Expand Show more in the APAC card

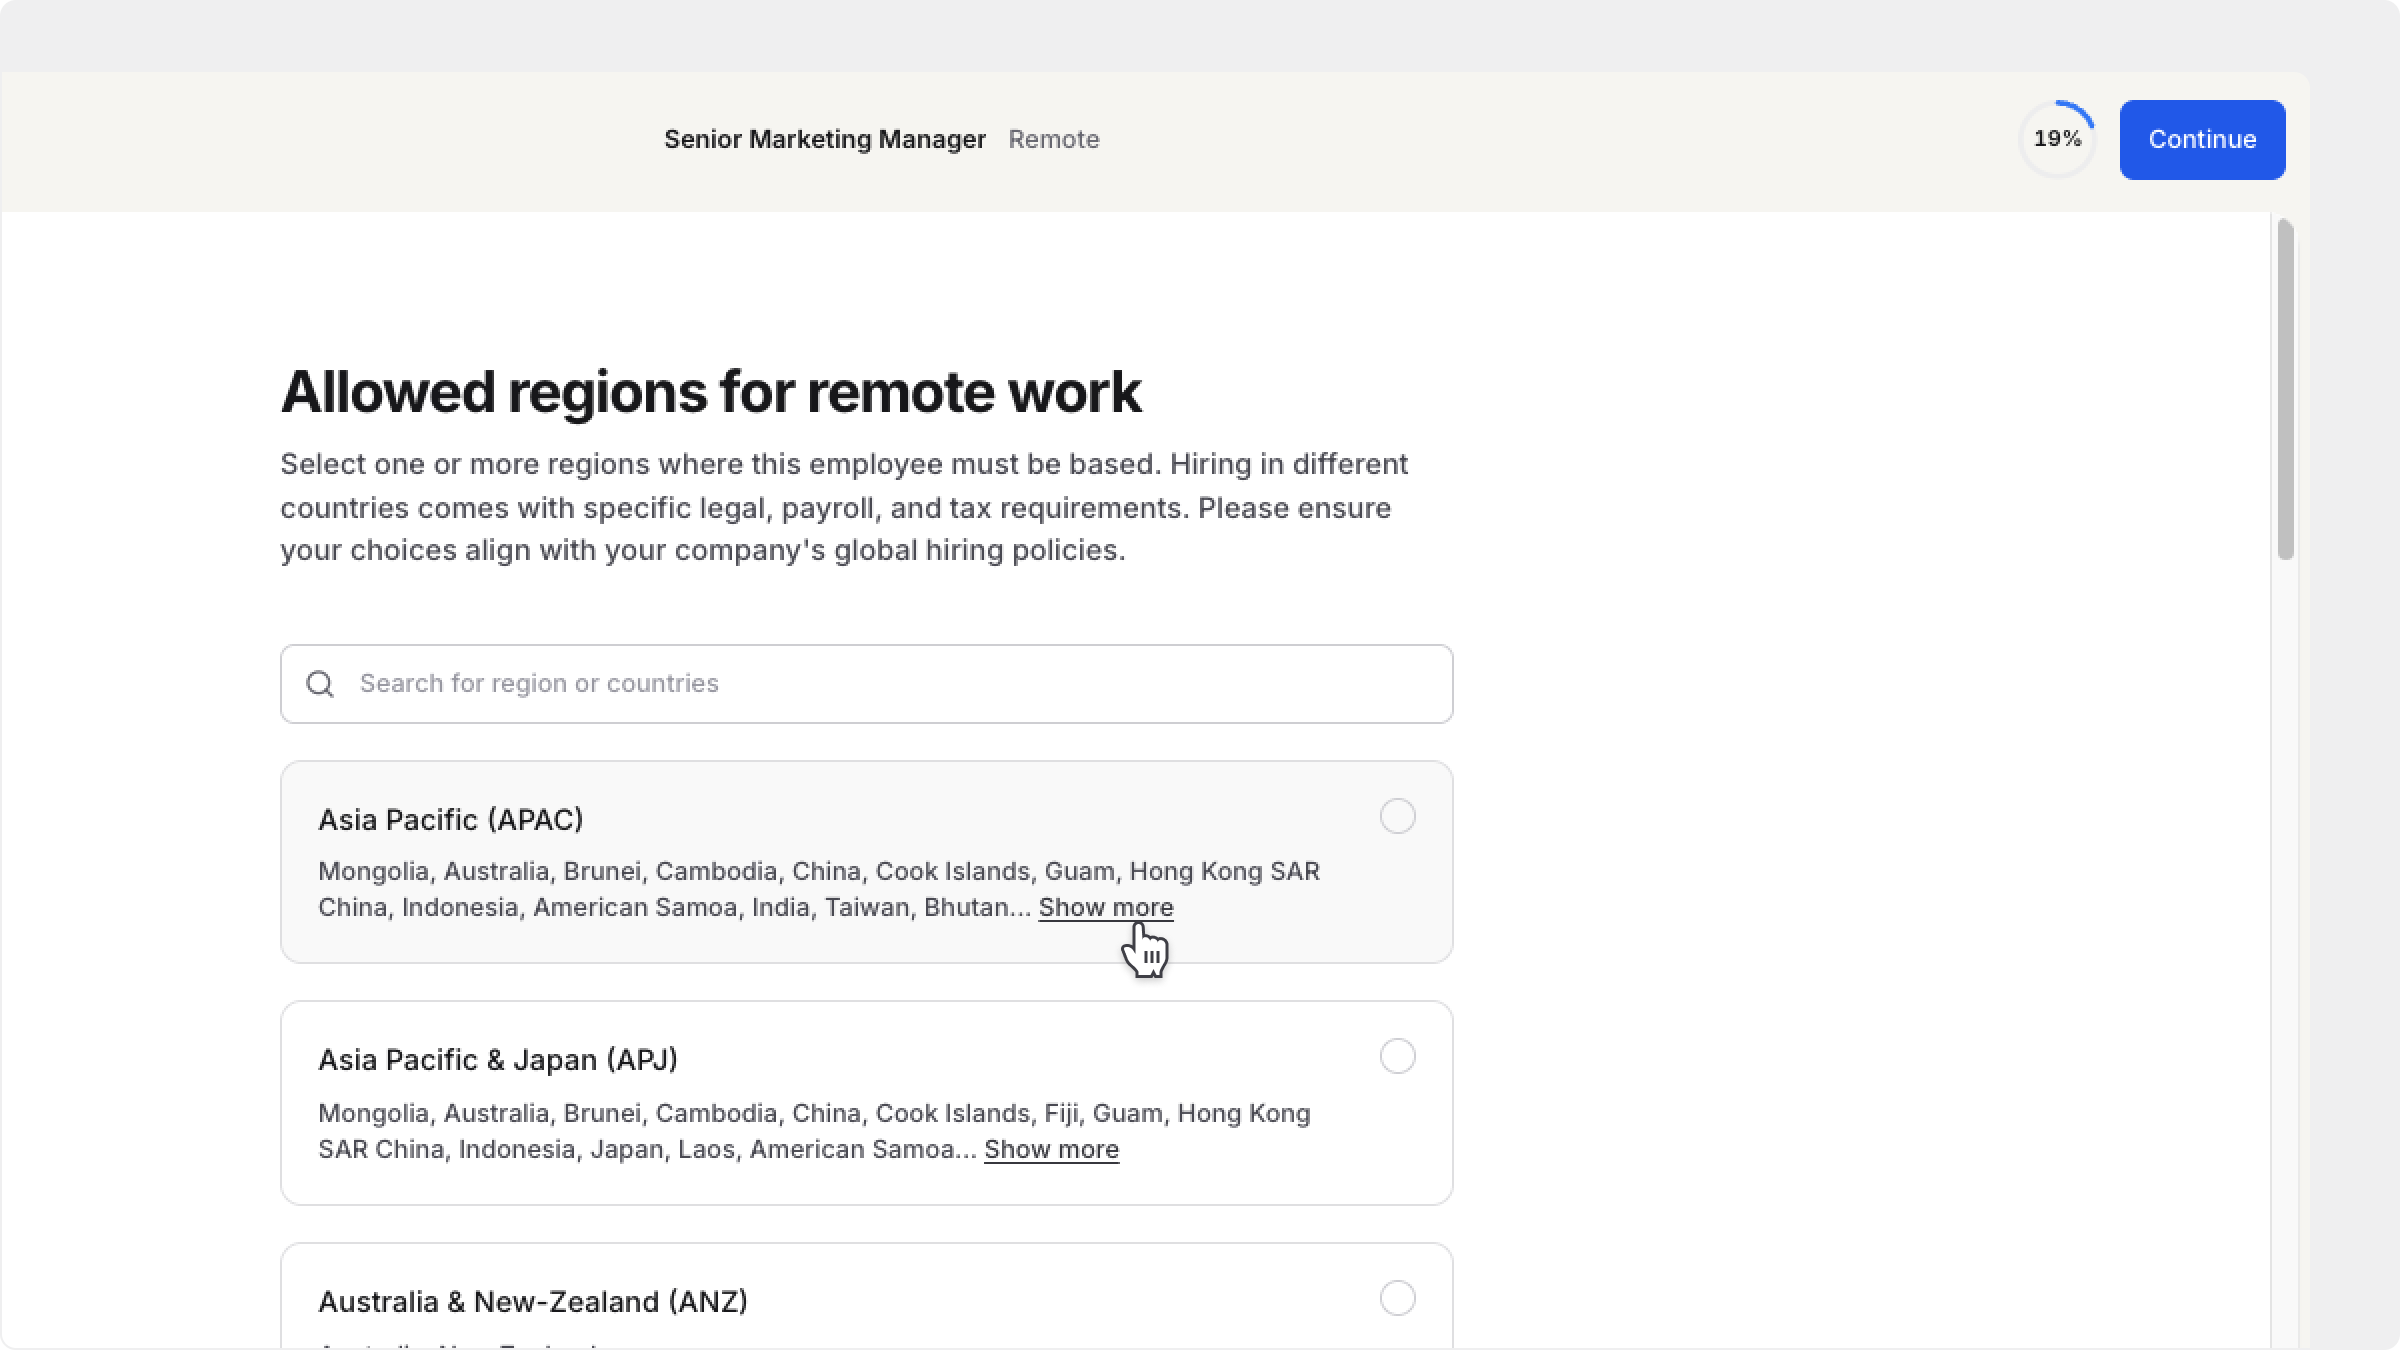pyautogui.click(x=1106, y=907)
